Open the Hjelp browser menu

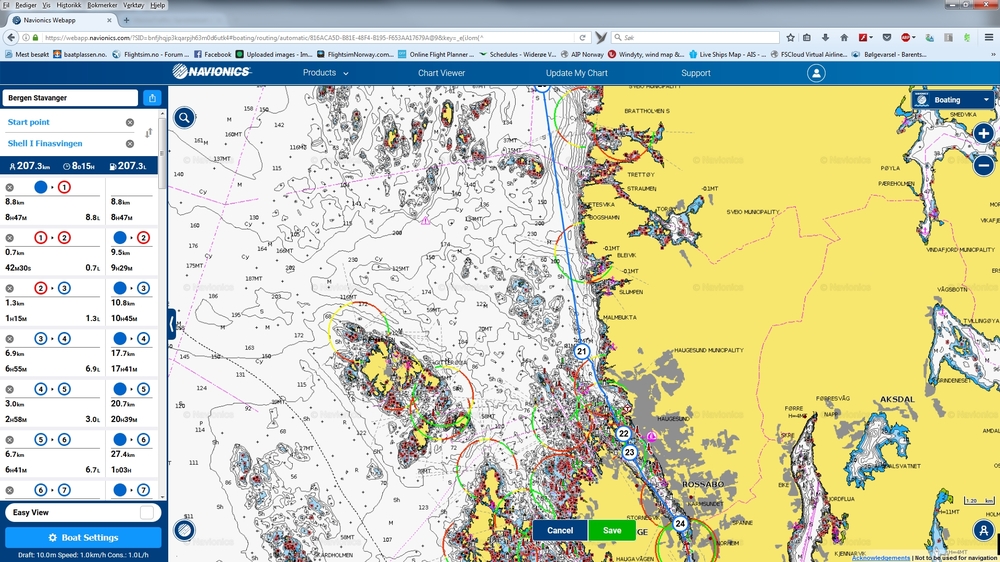(158, 5)
